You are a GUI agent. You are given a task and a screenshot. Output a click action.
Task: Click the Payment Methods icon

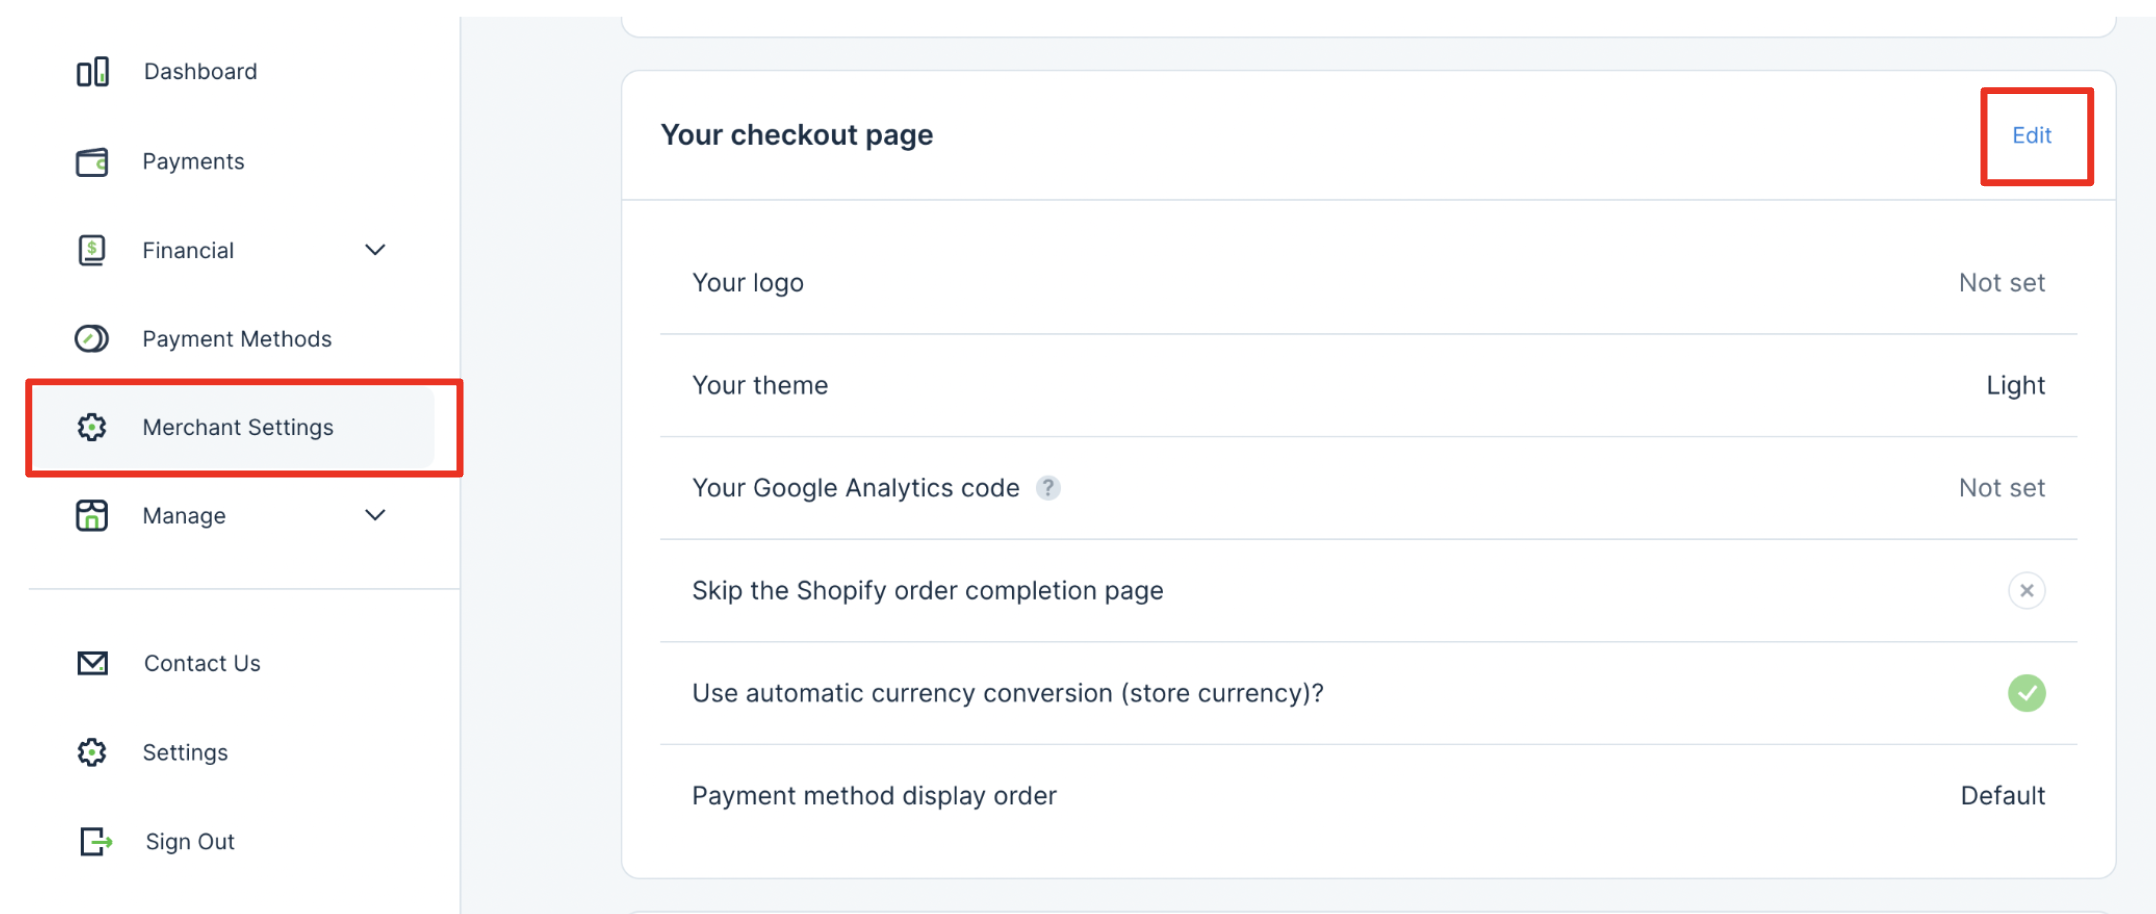tap(92, 339)
